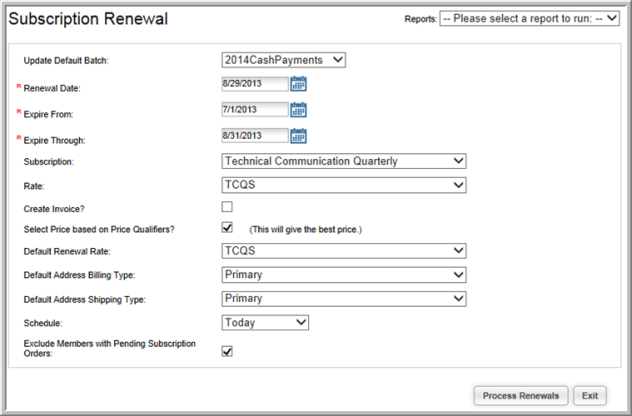The image size is (632, 416).
Task: Uncheck Select Price based on Price Qualifiers
Action: pos(227,227)
